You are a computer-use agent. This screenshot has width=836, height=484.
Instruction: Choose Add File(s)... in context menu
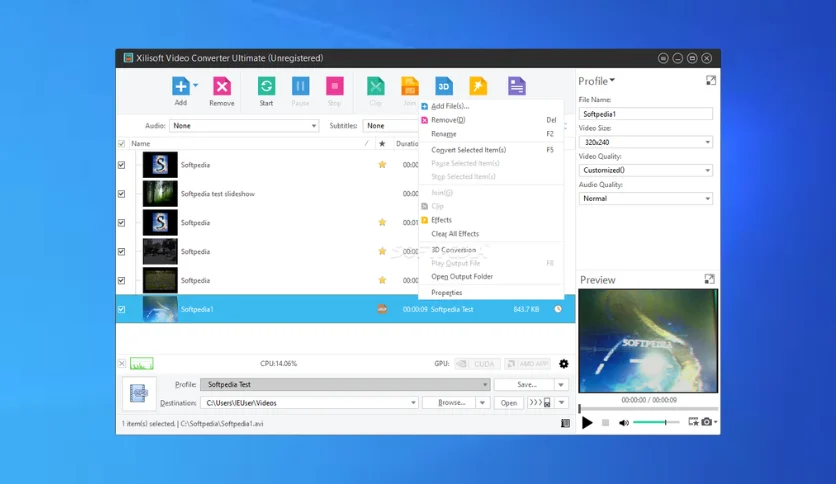tap(491, 106)
